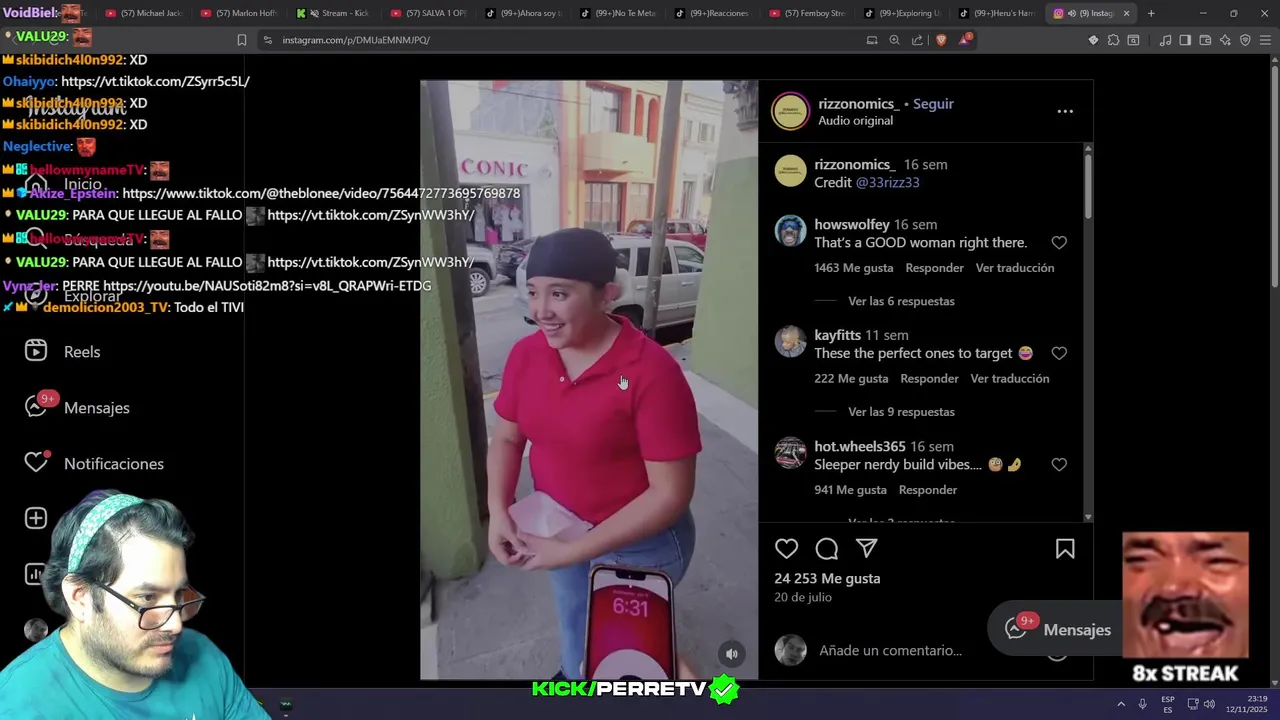Open the ESP language indicator in taskbar
Image resolution: width=1280 pixels, height=720 pixels.
[x=1168, y=704]
